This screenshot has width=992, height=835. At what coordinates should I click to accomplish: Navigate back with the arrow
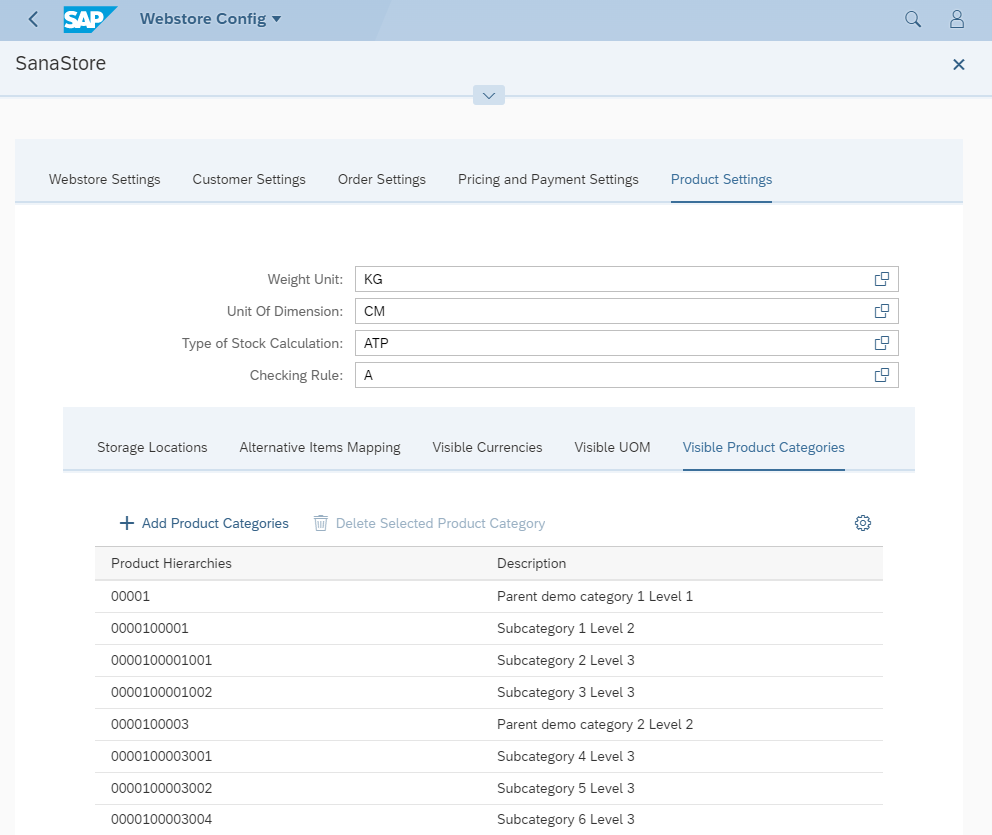[29, 18]
